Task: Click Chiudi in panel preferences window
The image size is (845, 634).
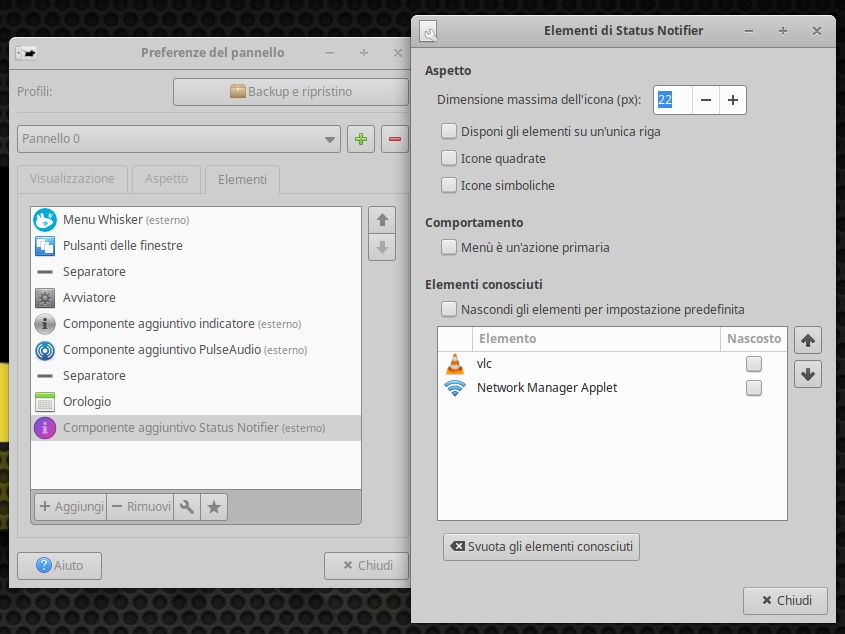Action: (x=367, y=566)
